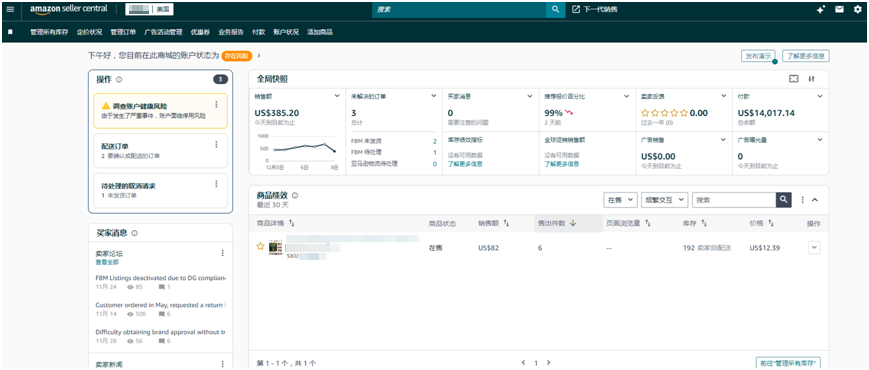The width and height of the screenshot is (869, 370).
Task: Click warning triangle on account health card
Action: pos(105,105)
